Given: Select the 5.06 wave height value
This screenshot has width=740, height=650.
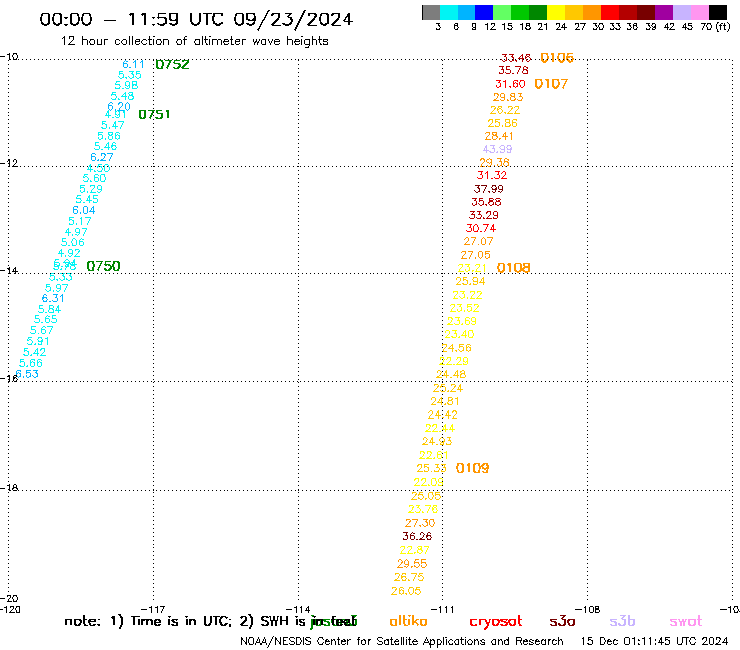Looking at the screenshot, I should [x=73, y=243].
